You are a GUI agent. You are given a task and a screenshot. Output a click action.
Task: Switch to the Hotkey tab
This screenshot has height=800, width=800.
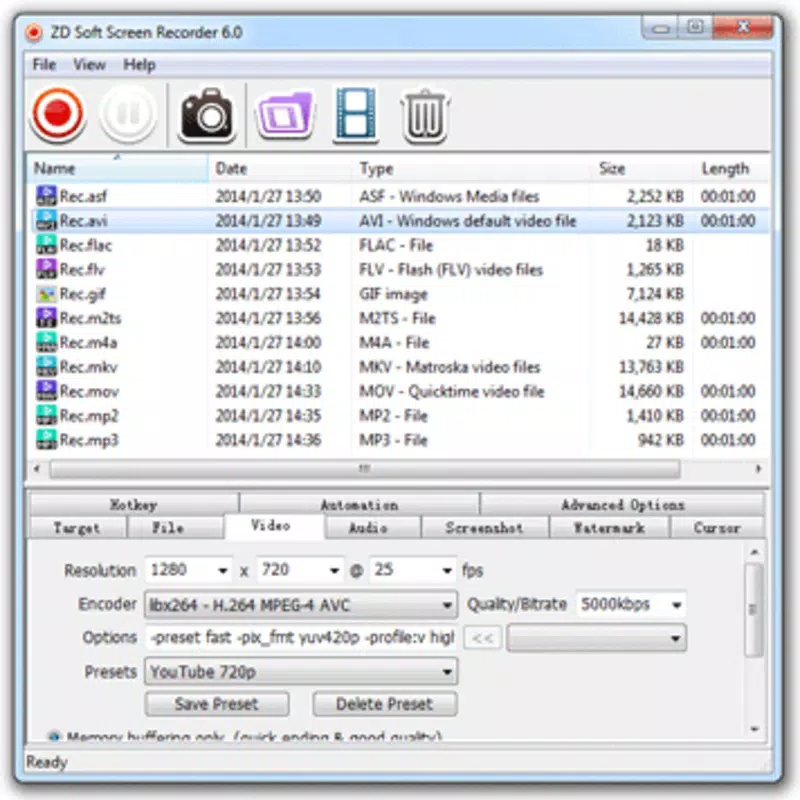pyautogui.click(x=134, y=505)
